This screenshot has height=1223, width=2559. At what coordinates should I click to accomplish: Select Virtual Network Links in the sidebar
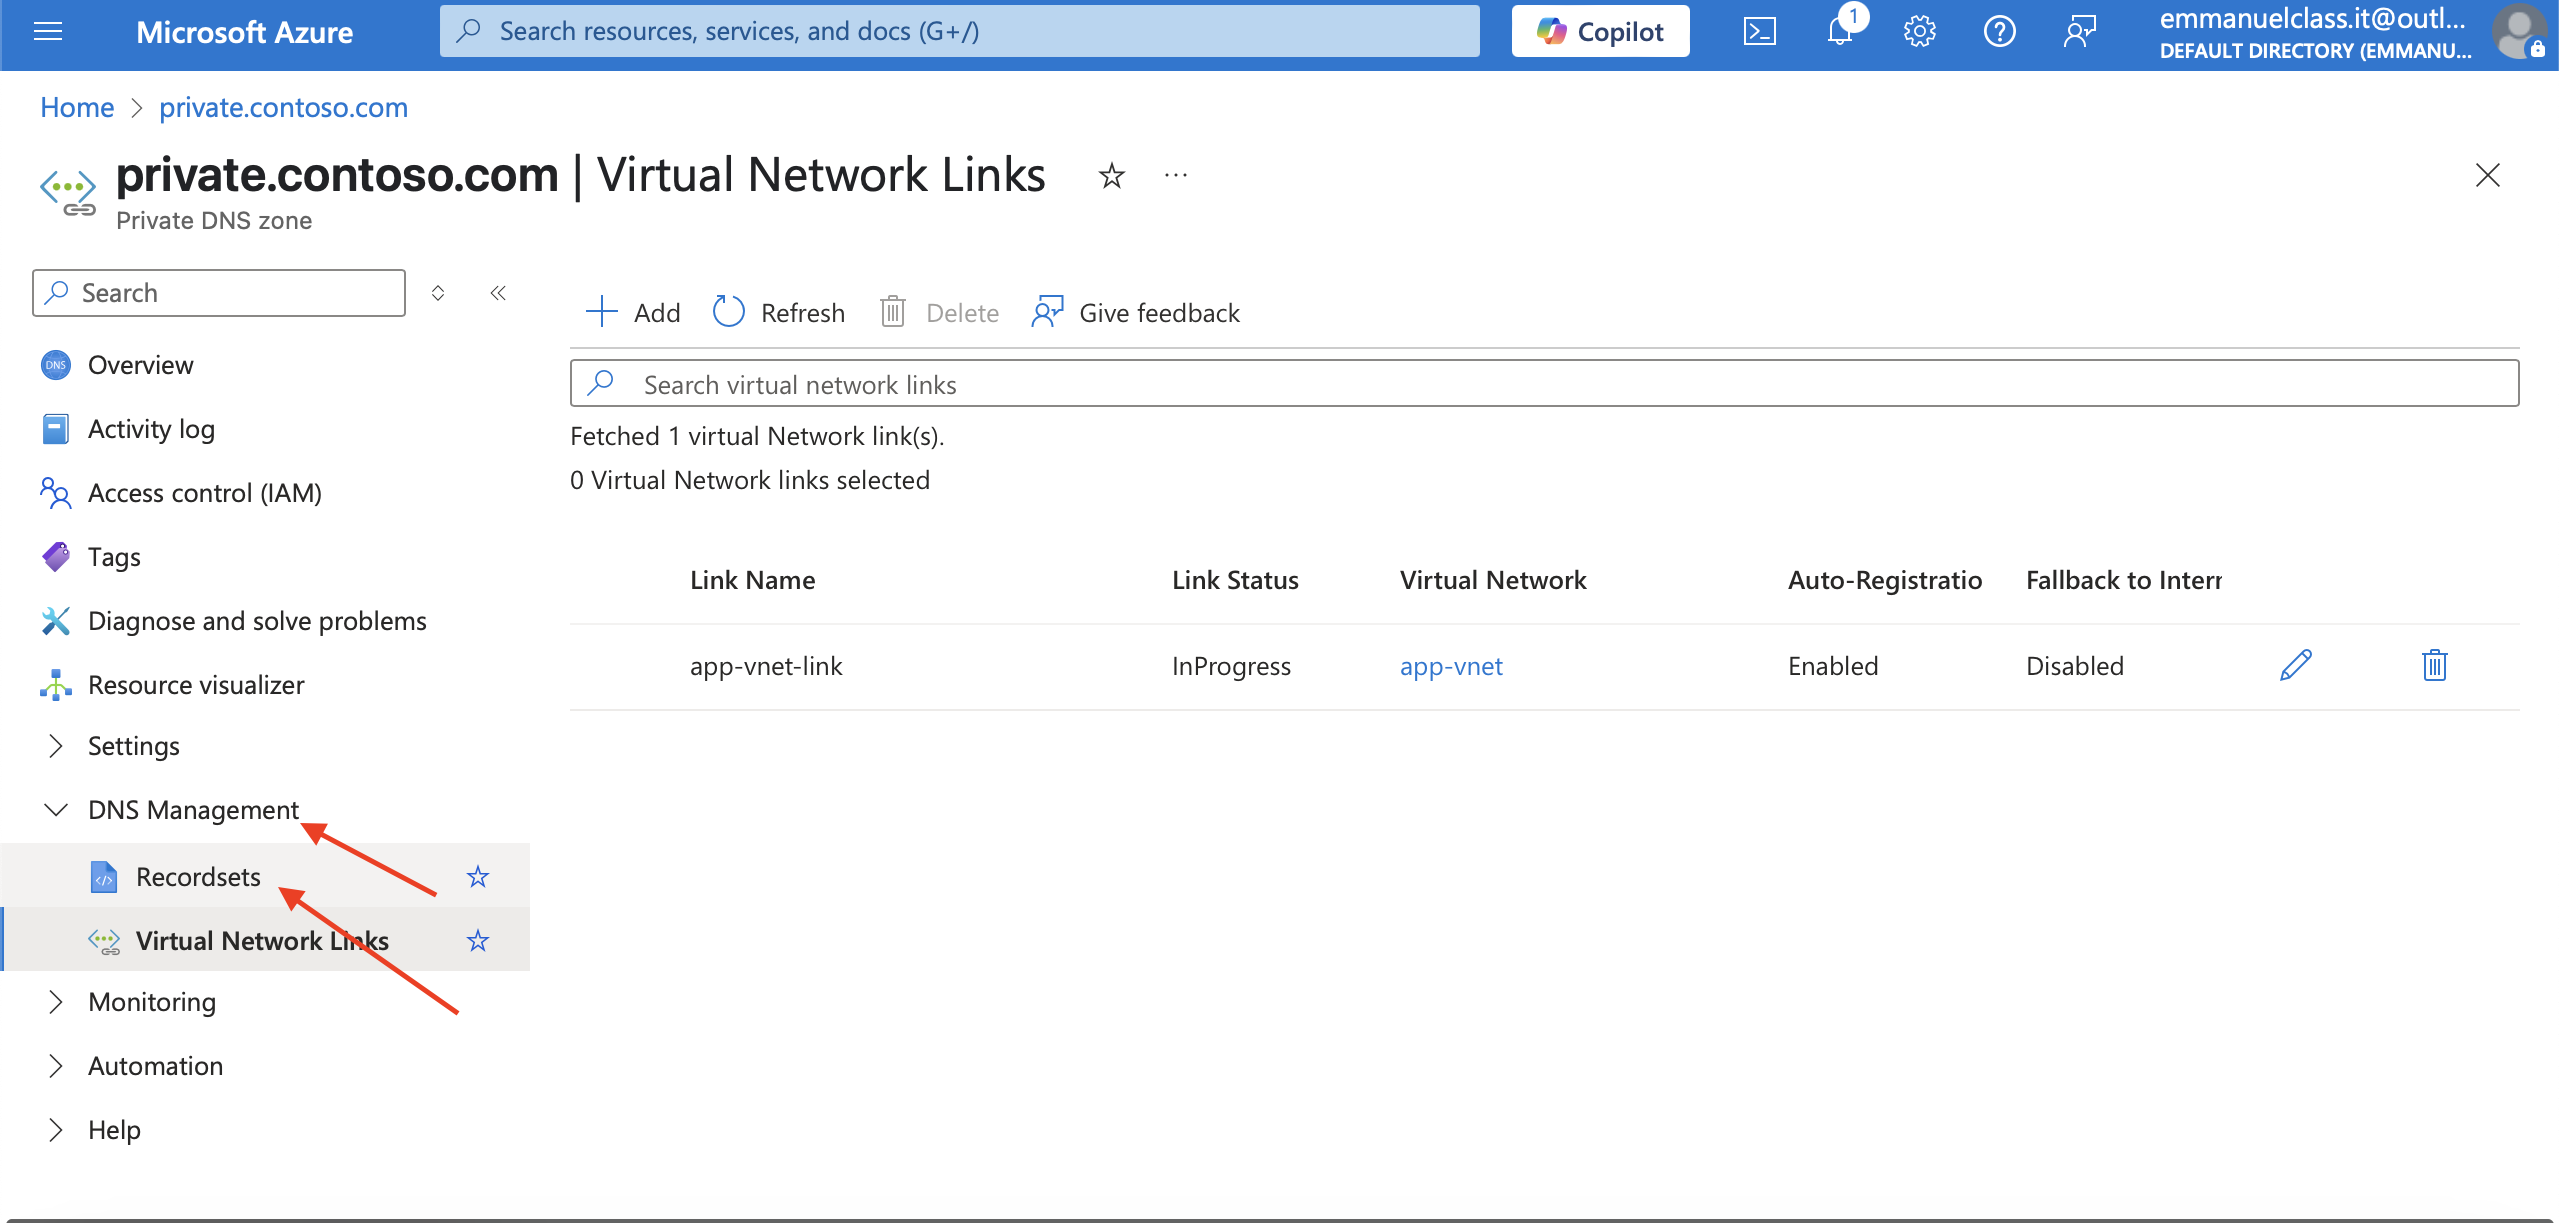[x=262, y=941]
